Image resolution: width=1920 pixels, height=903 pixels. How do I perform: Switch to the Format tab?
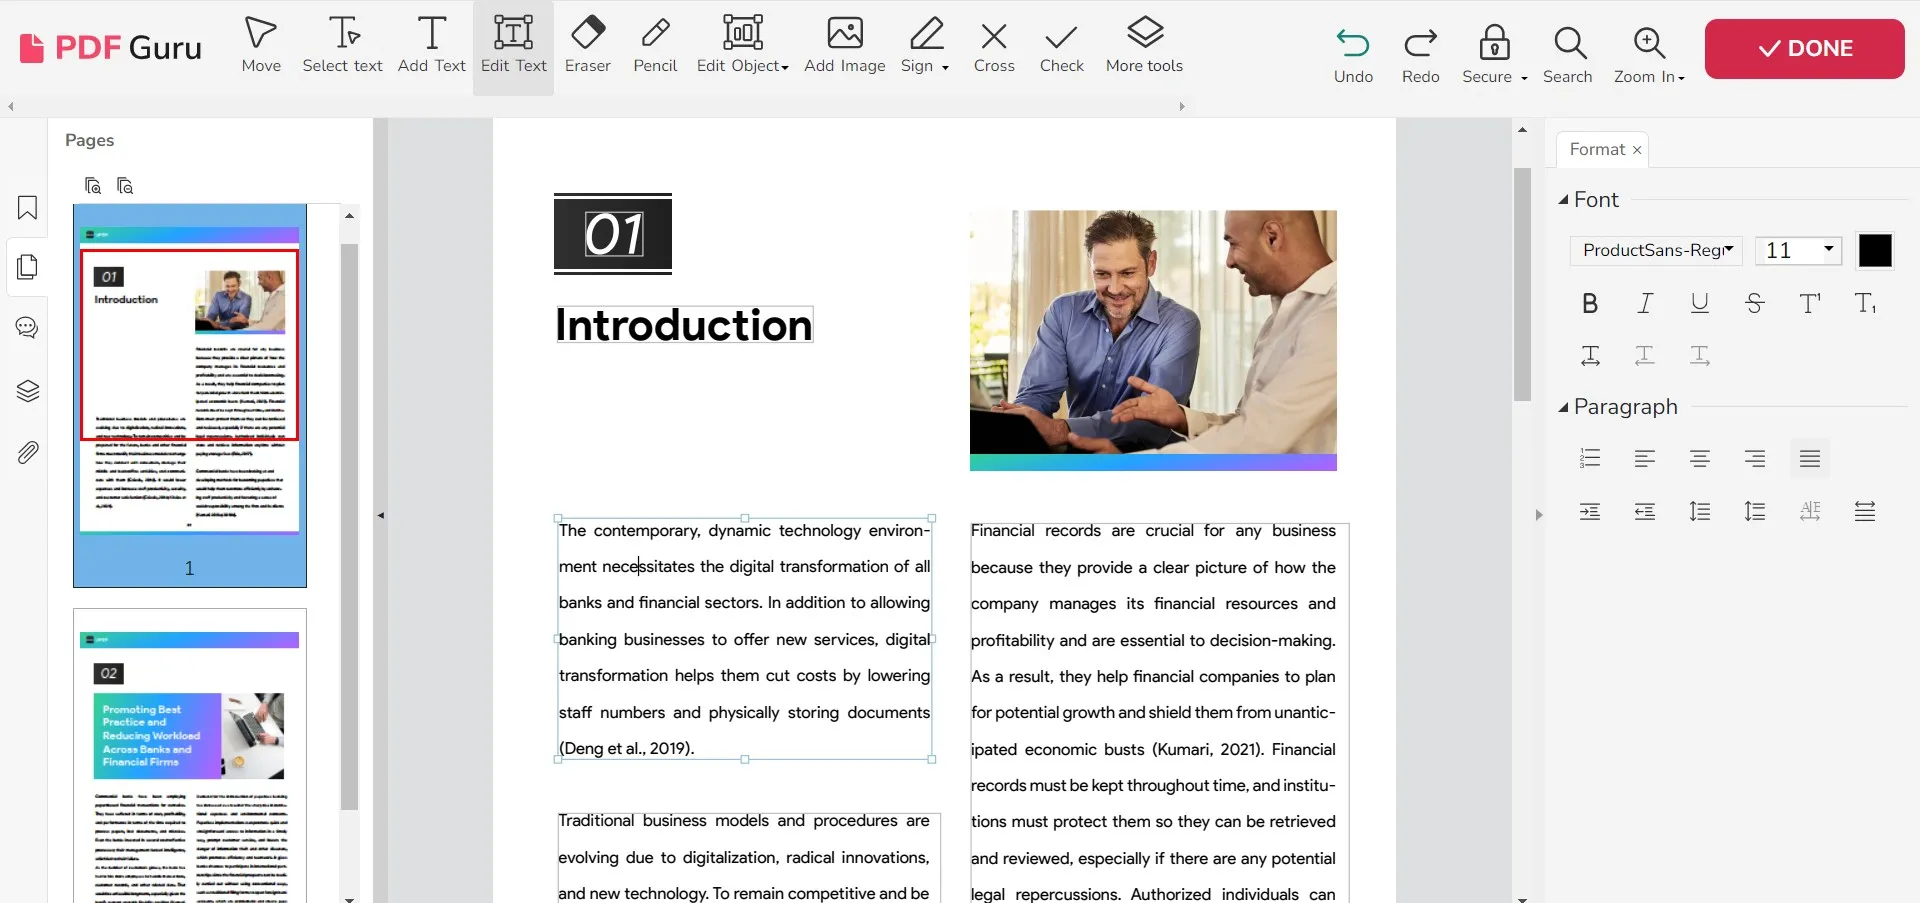click(1596, 149)
